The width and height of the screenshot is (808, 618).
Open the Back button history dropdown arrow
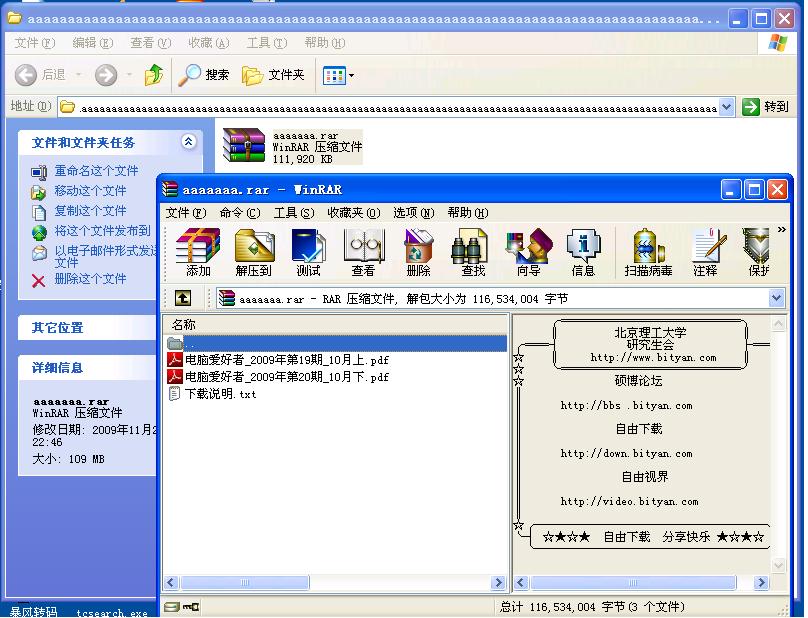79,75
